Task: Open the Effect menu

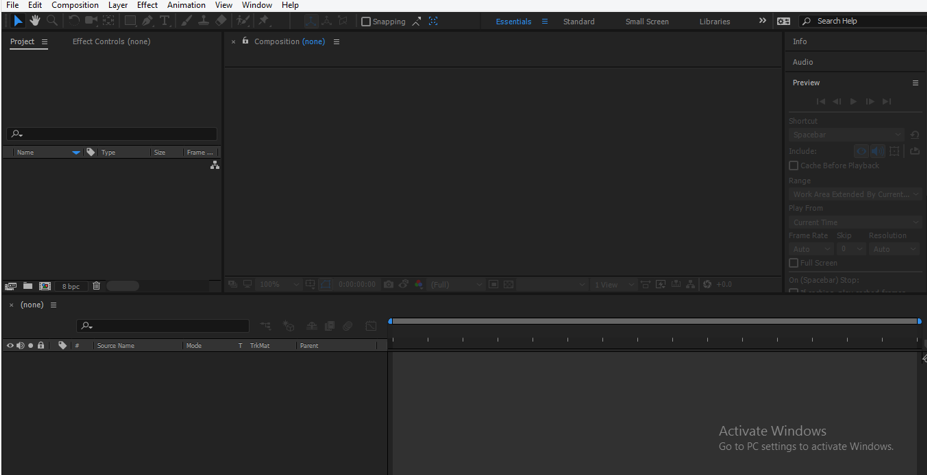Action: [147, 5]
